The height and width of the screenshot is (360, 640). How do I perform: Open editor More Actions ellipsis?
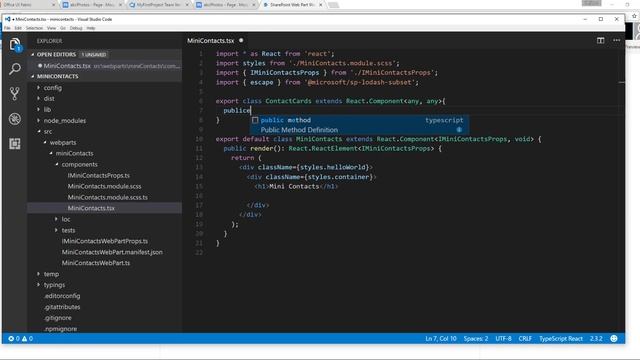616,40
